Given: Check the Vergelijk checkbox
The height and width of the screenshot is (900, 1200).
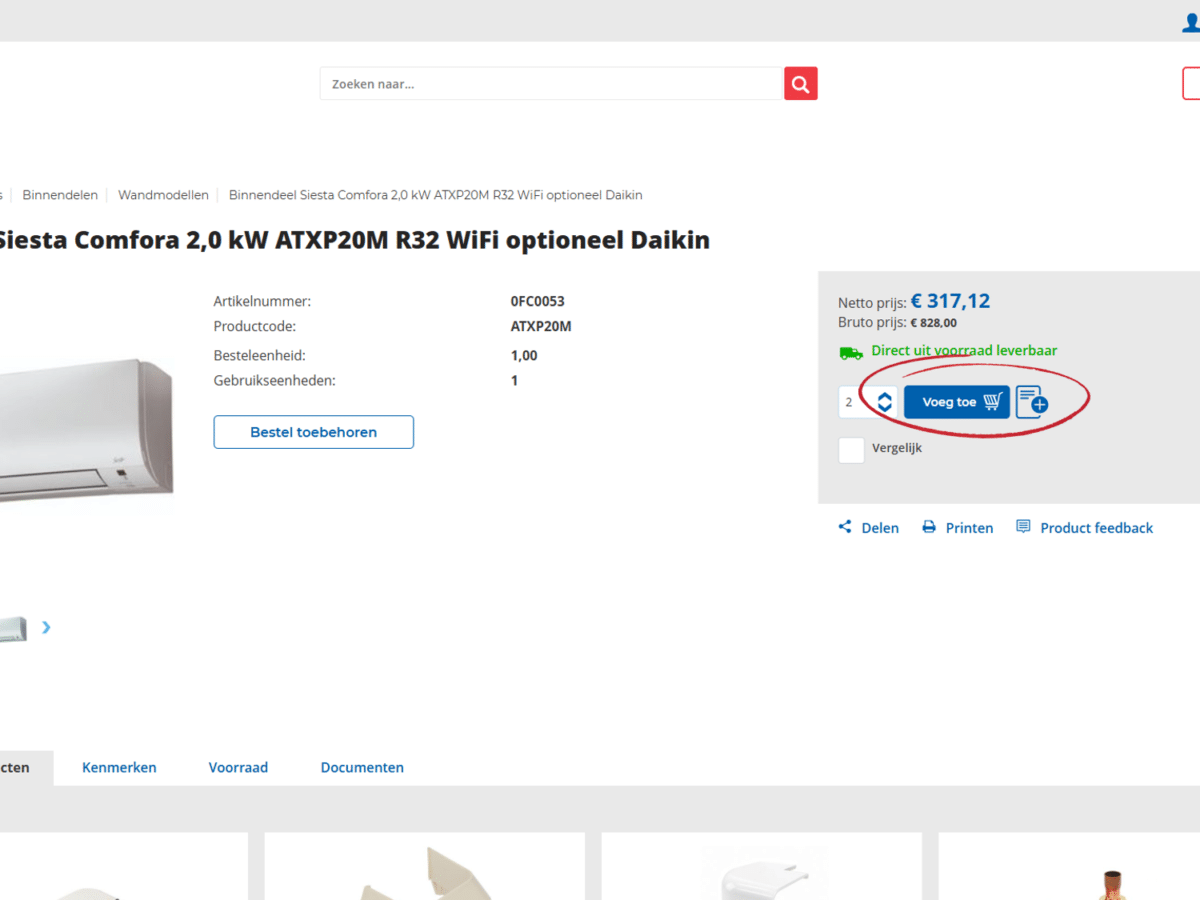Looking at the screenshot, I should [851, 450].
